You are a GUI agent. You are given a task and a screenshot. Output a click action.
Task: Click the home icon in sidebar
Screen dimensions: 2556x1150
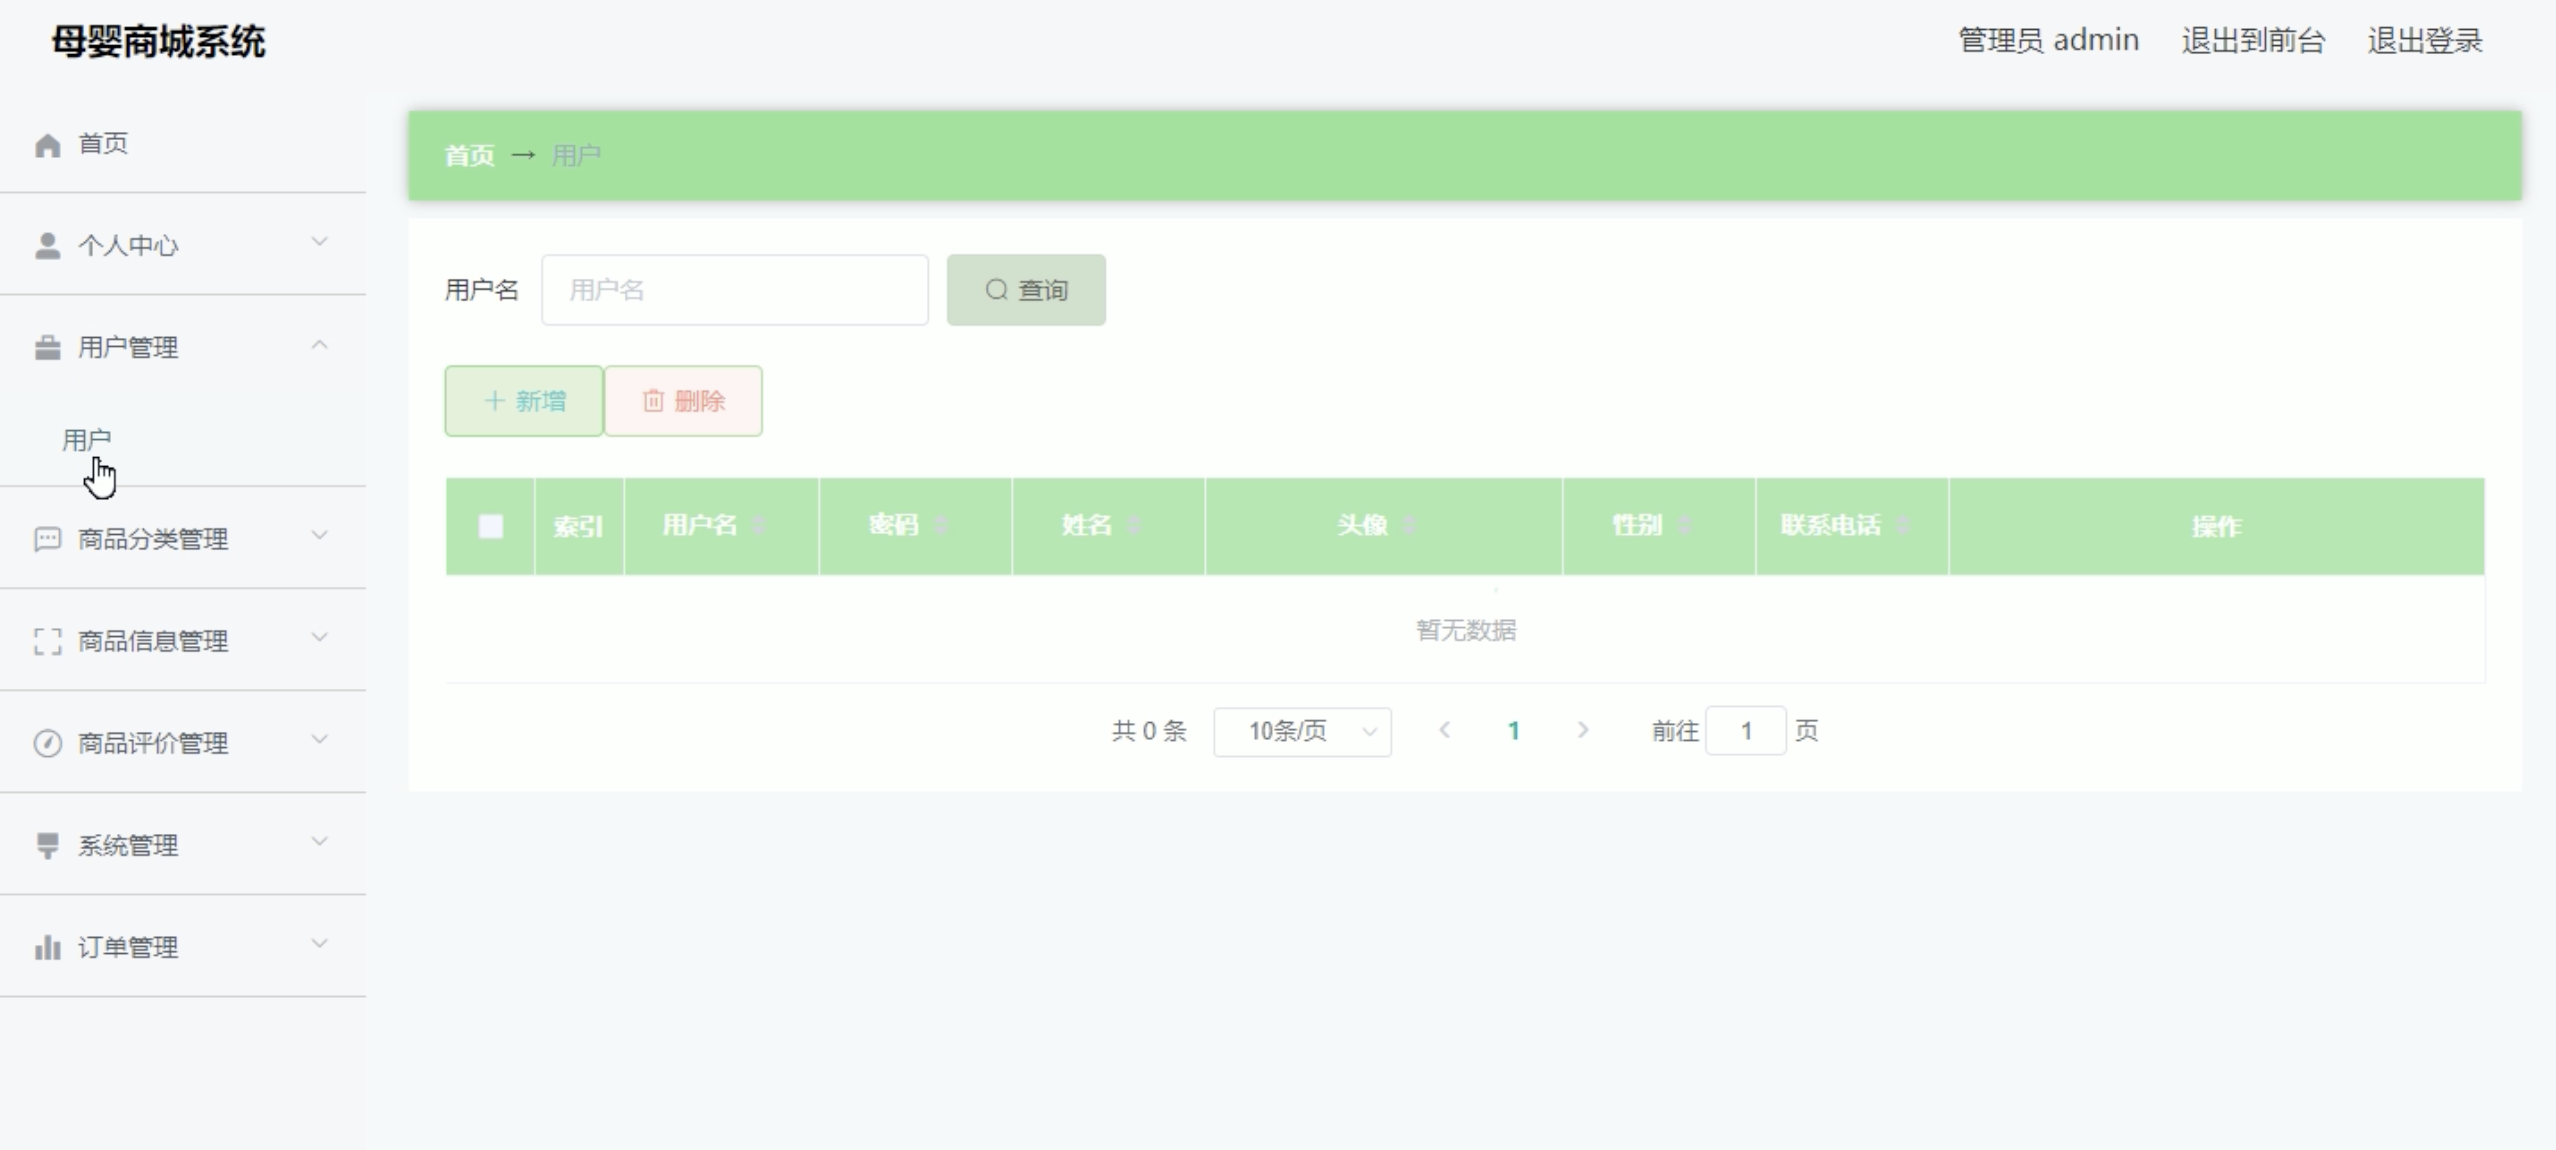click(47, 145)
